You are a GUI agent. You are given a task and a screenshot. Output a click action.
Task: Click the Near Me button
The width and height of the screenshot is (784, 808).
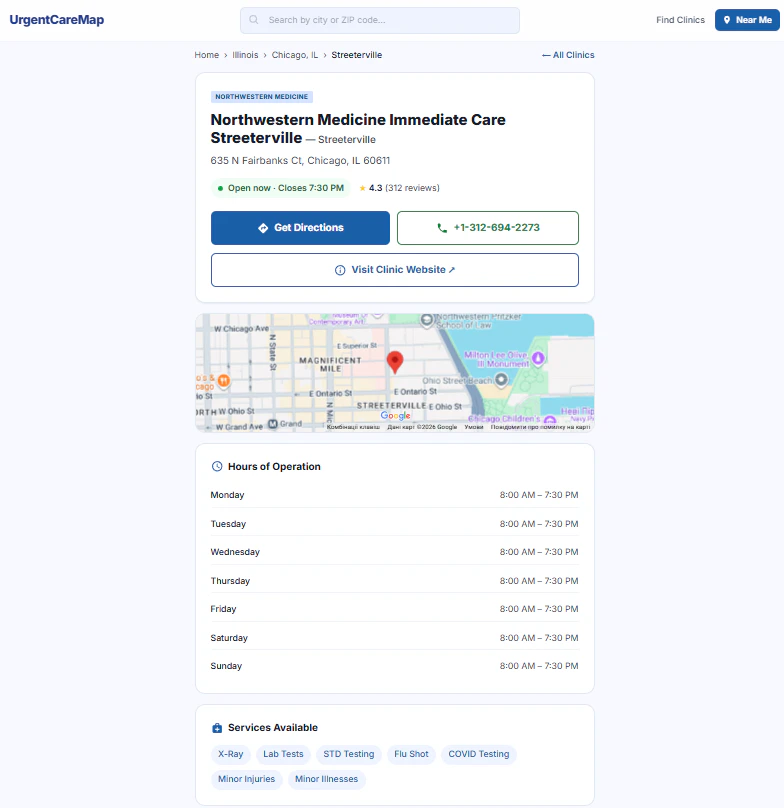tap(747, 20)
